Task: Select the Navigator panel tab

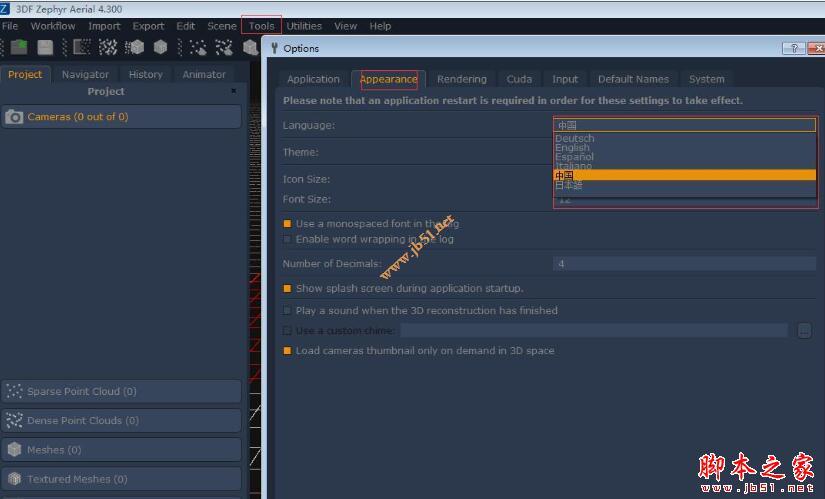Action: (x=85, y=74)
